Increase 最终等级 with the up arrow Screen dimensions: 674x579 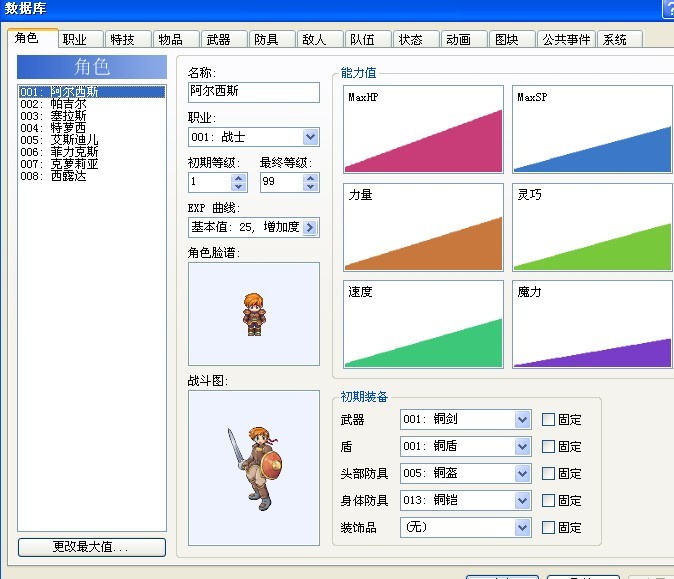click(311, 178)
